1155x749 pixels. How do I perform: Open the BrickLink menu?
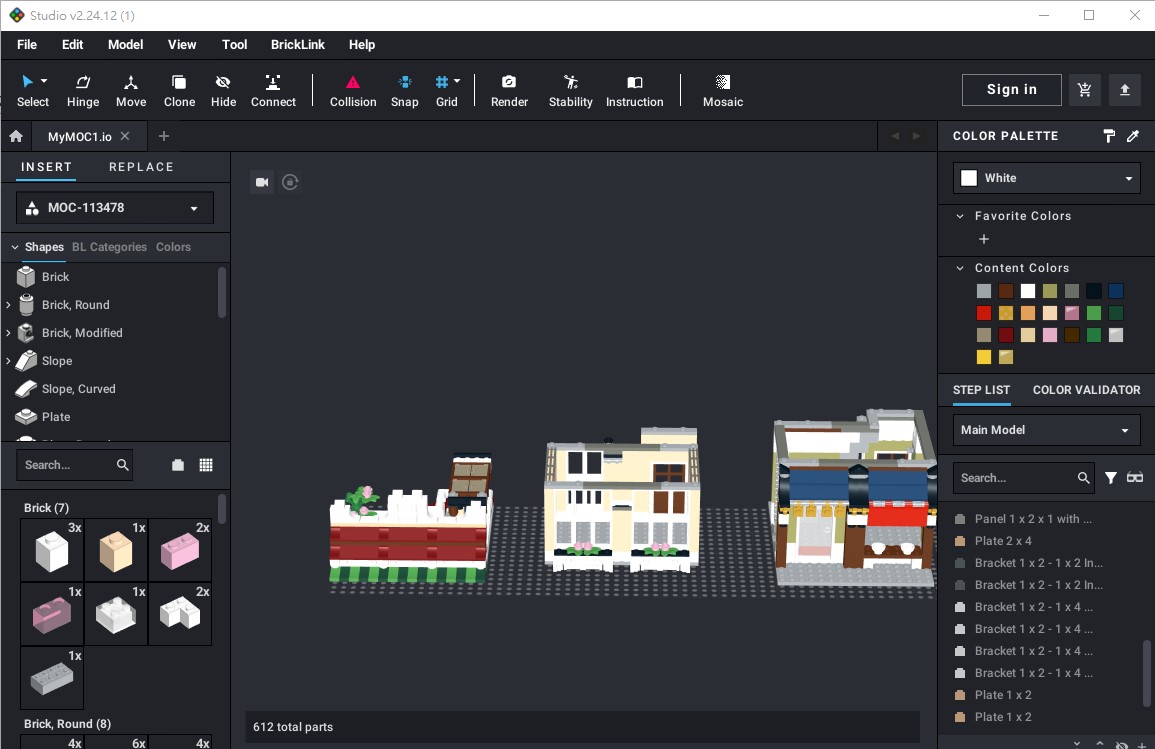[x=298, y=45]
